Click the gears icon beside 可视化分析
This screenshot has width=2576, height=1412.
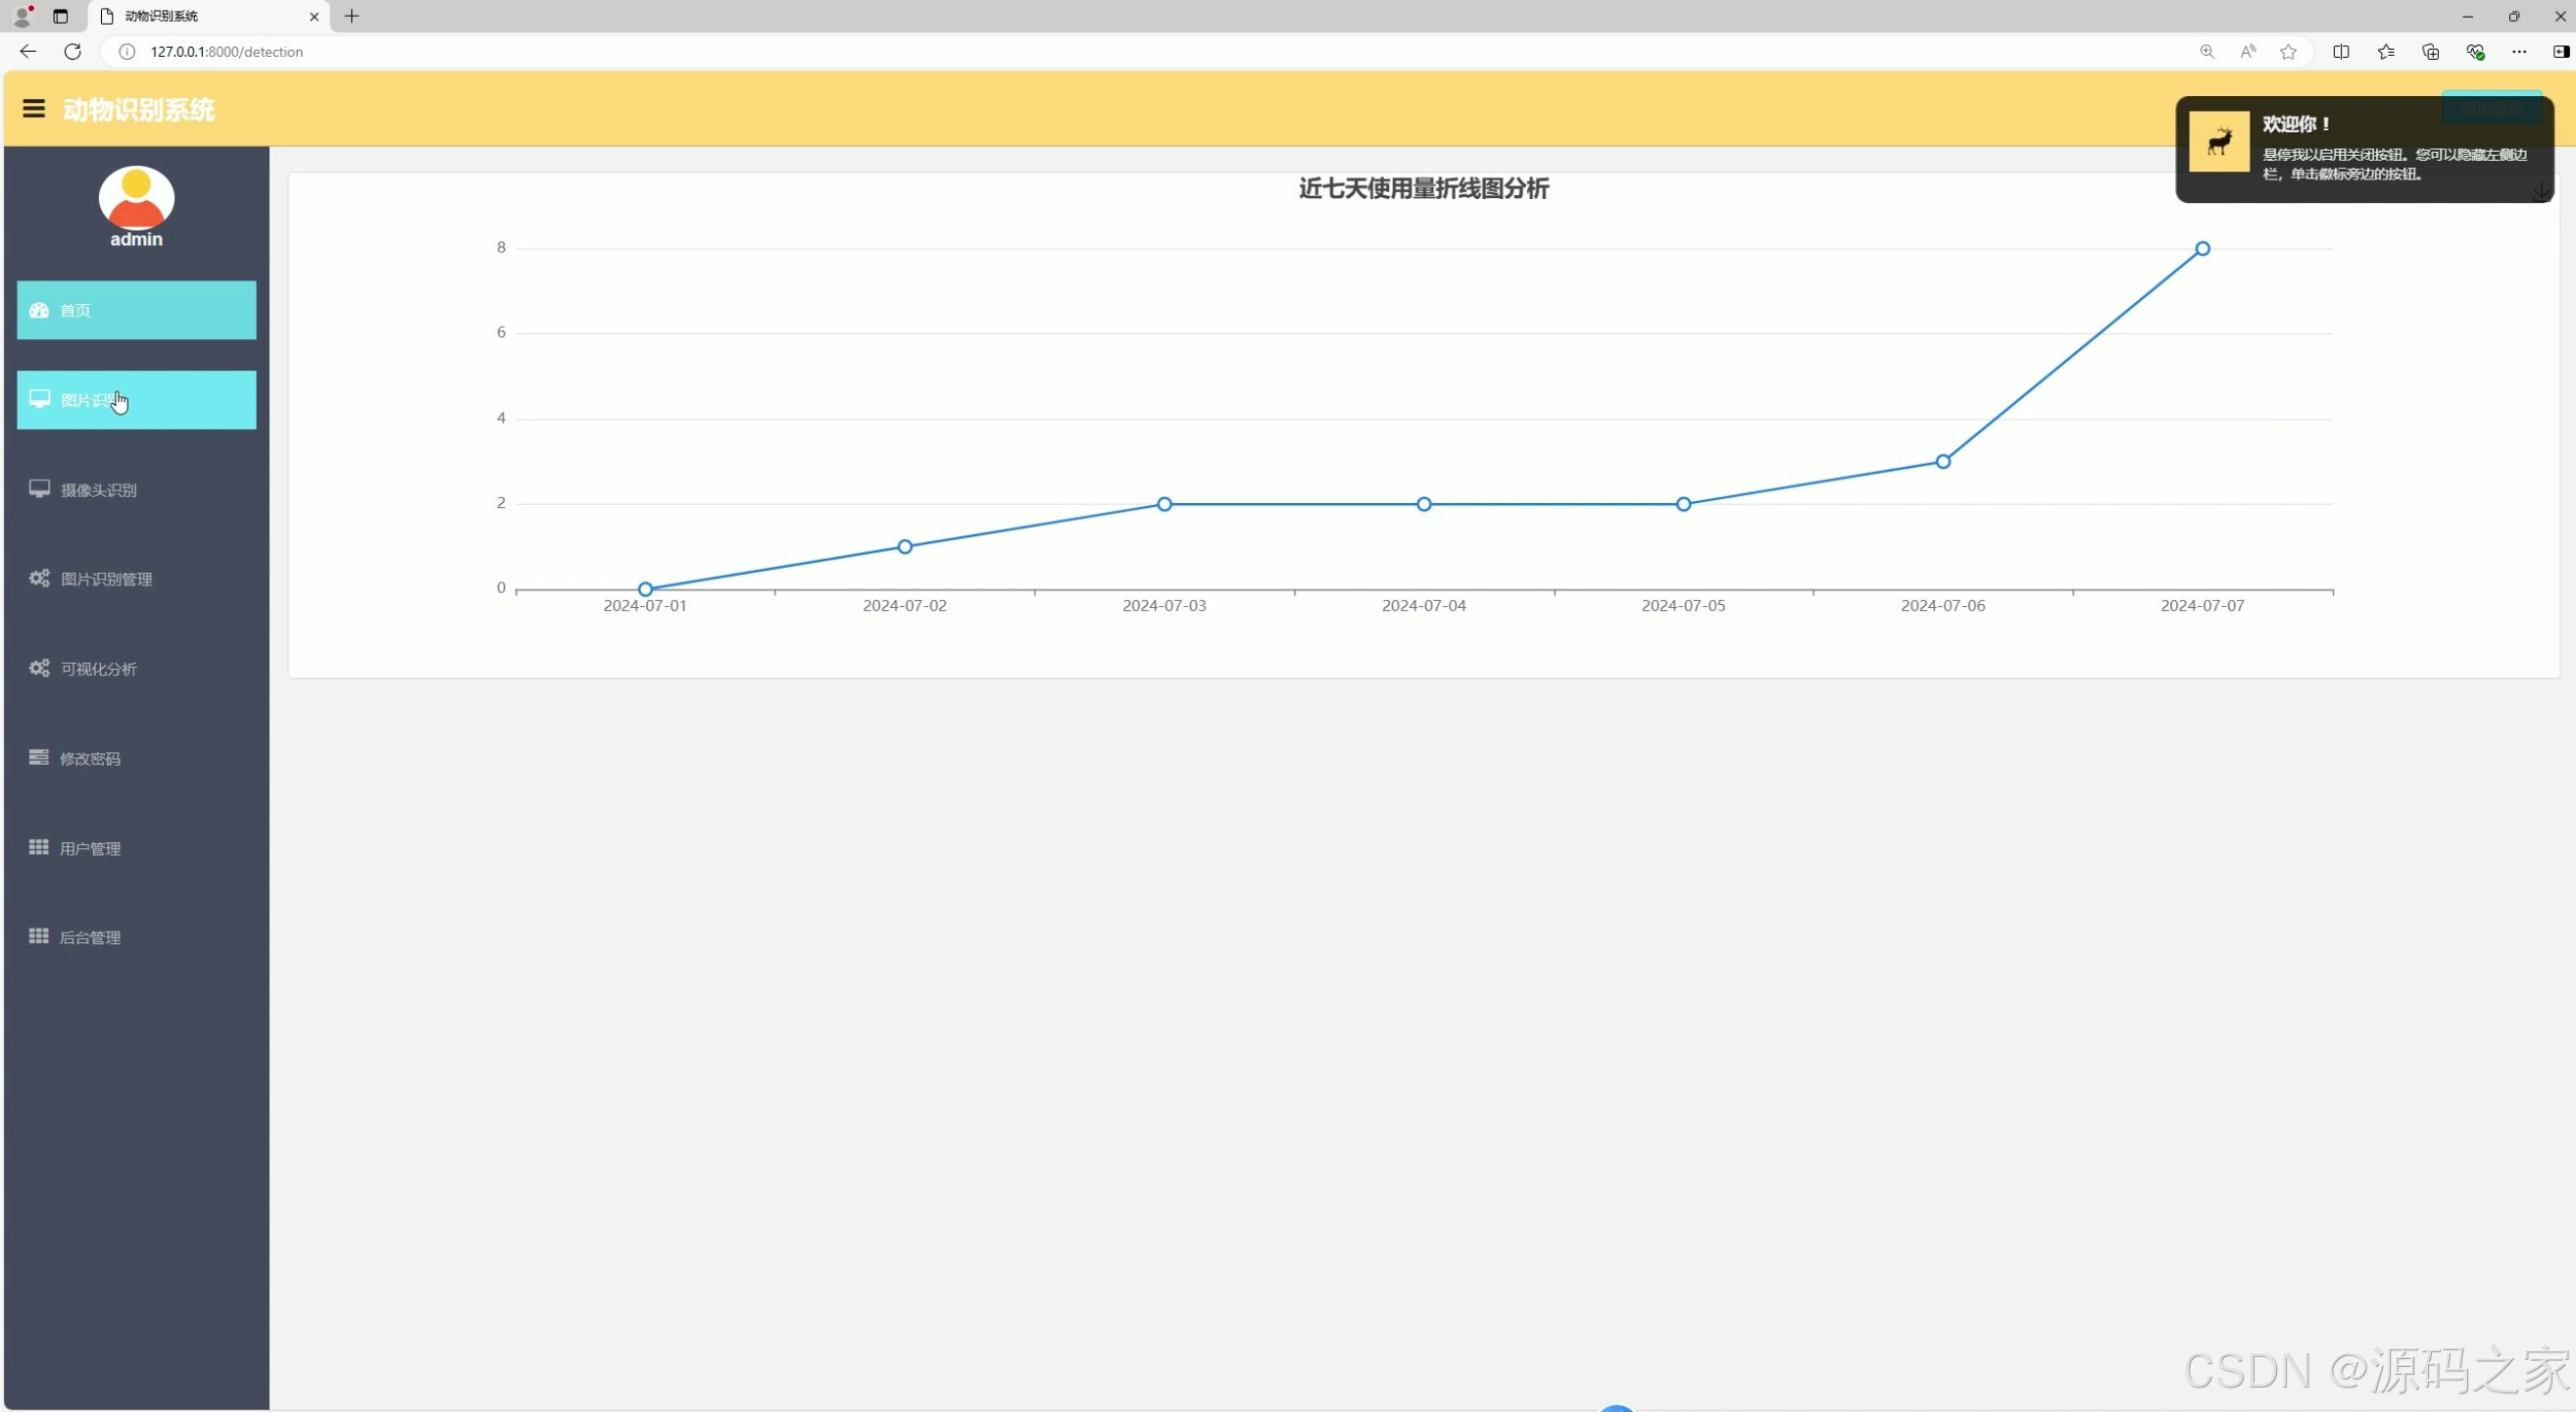[39, 668]
